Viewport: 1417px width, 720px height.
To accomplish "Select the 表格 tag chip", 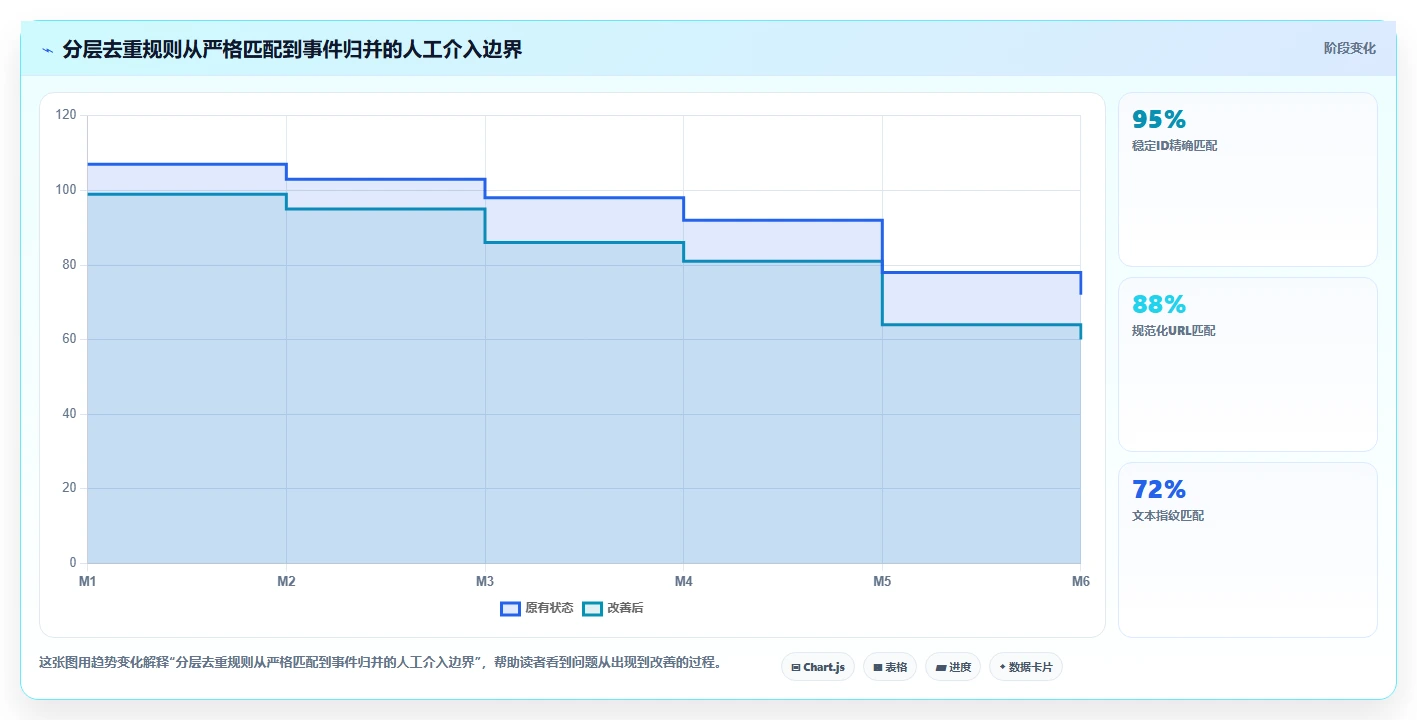I will click(x=890, y=667).
